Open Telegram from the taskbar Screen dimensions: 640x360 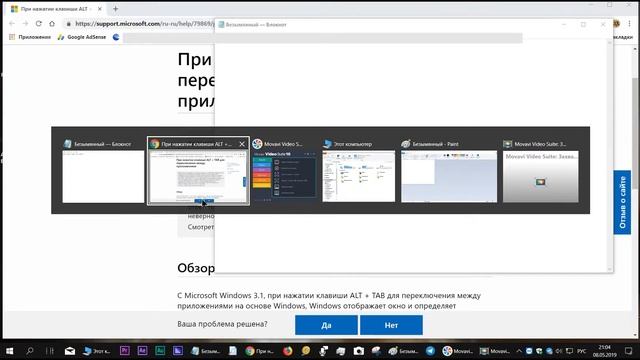click(430, 351)
